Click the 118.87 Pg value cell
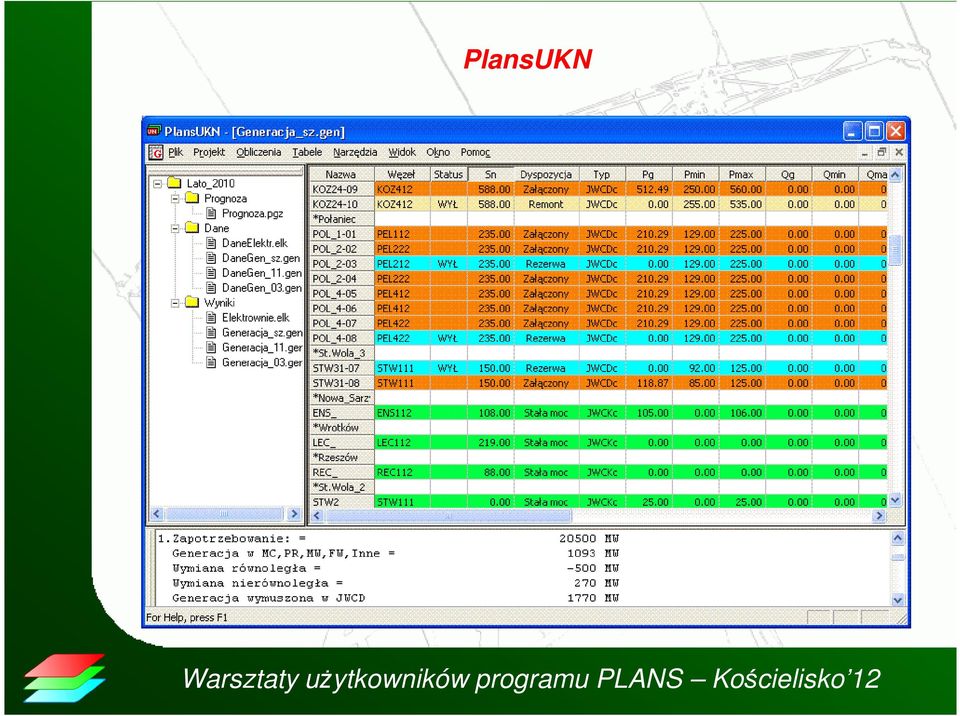This screenshot has width=960, height=716. [x=649, y=383]
